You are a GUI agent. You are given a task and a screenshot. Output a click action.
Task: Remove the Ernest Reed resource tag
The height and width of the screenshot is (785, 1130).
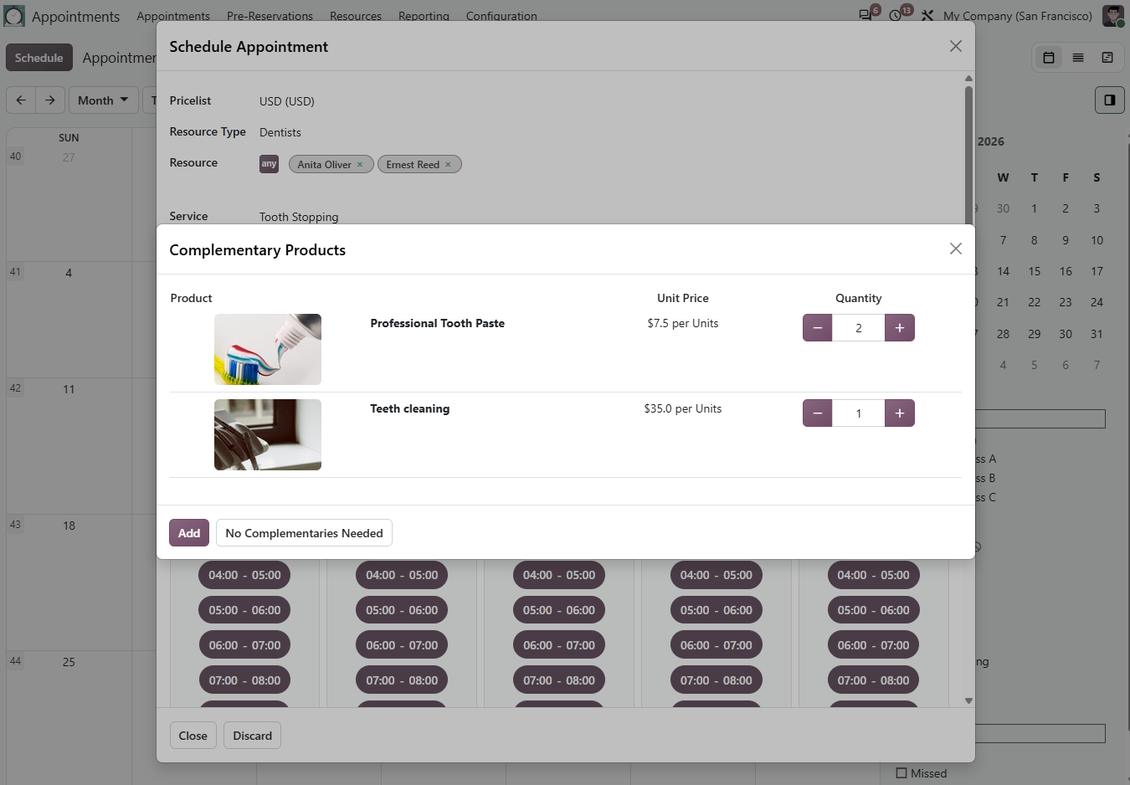coord(448,164)
